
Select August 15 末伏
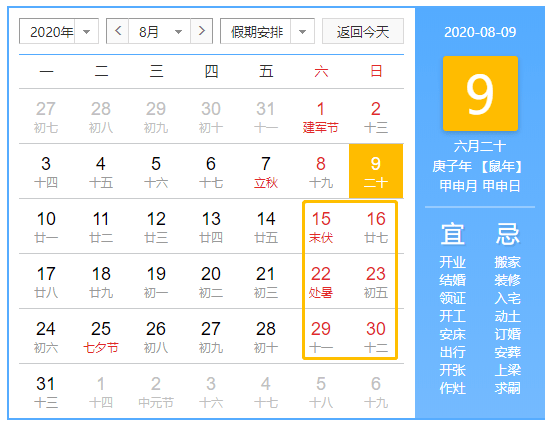[x=321, y=227]
